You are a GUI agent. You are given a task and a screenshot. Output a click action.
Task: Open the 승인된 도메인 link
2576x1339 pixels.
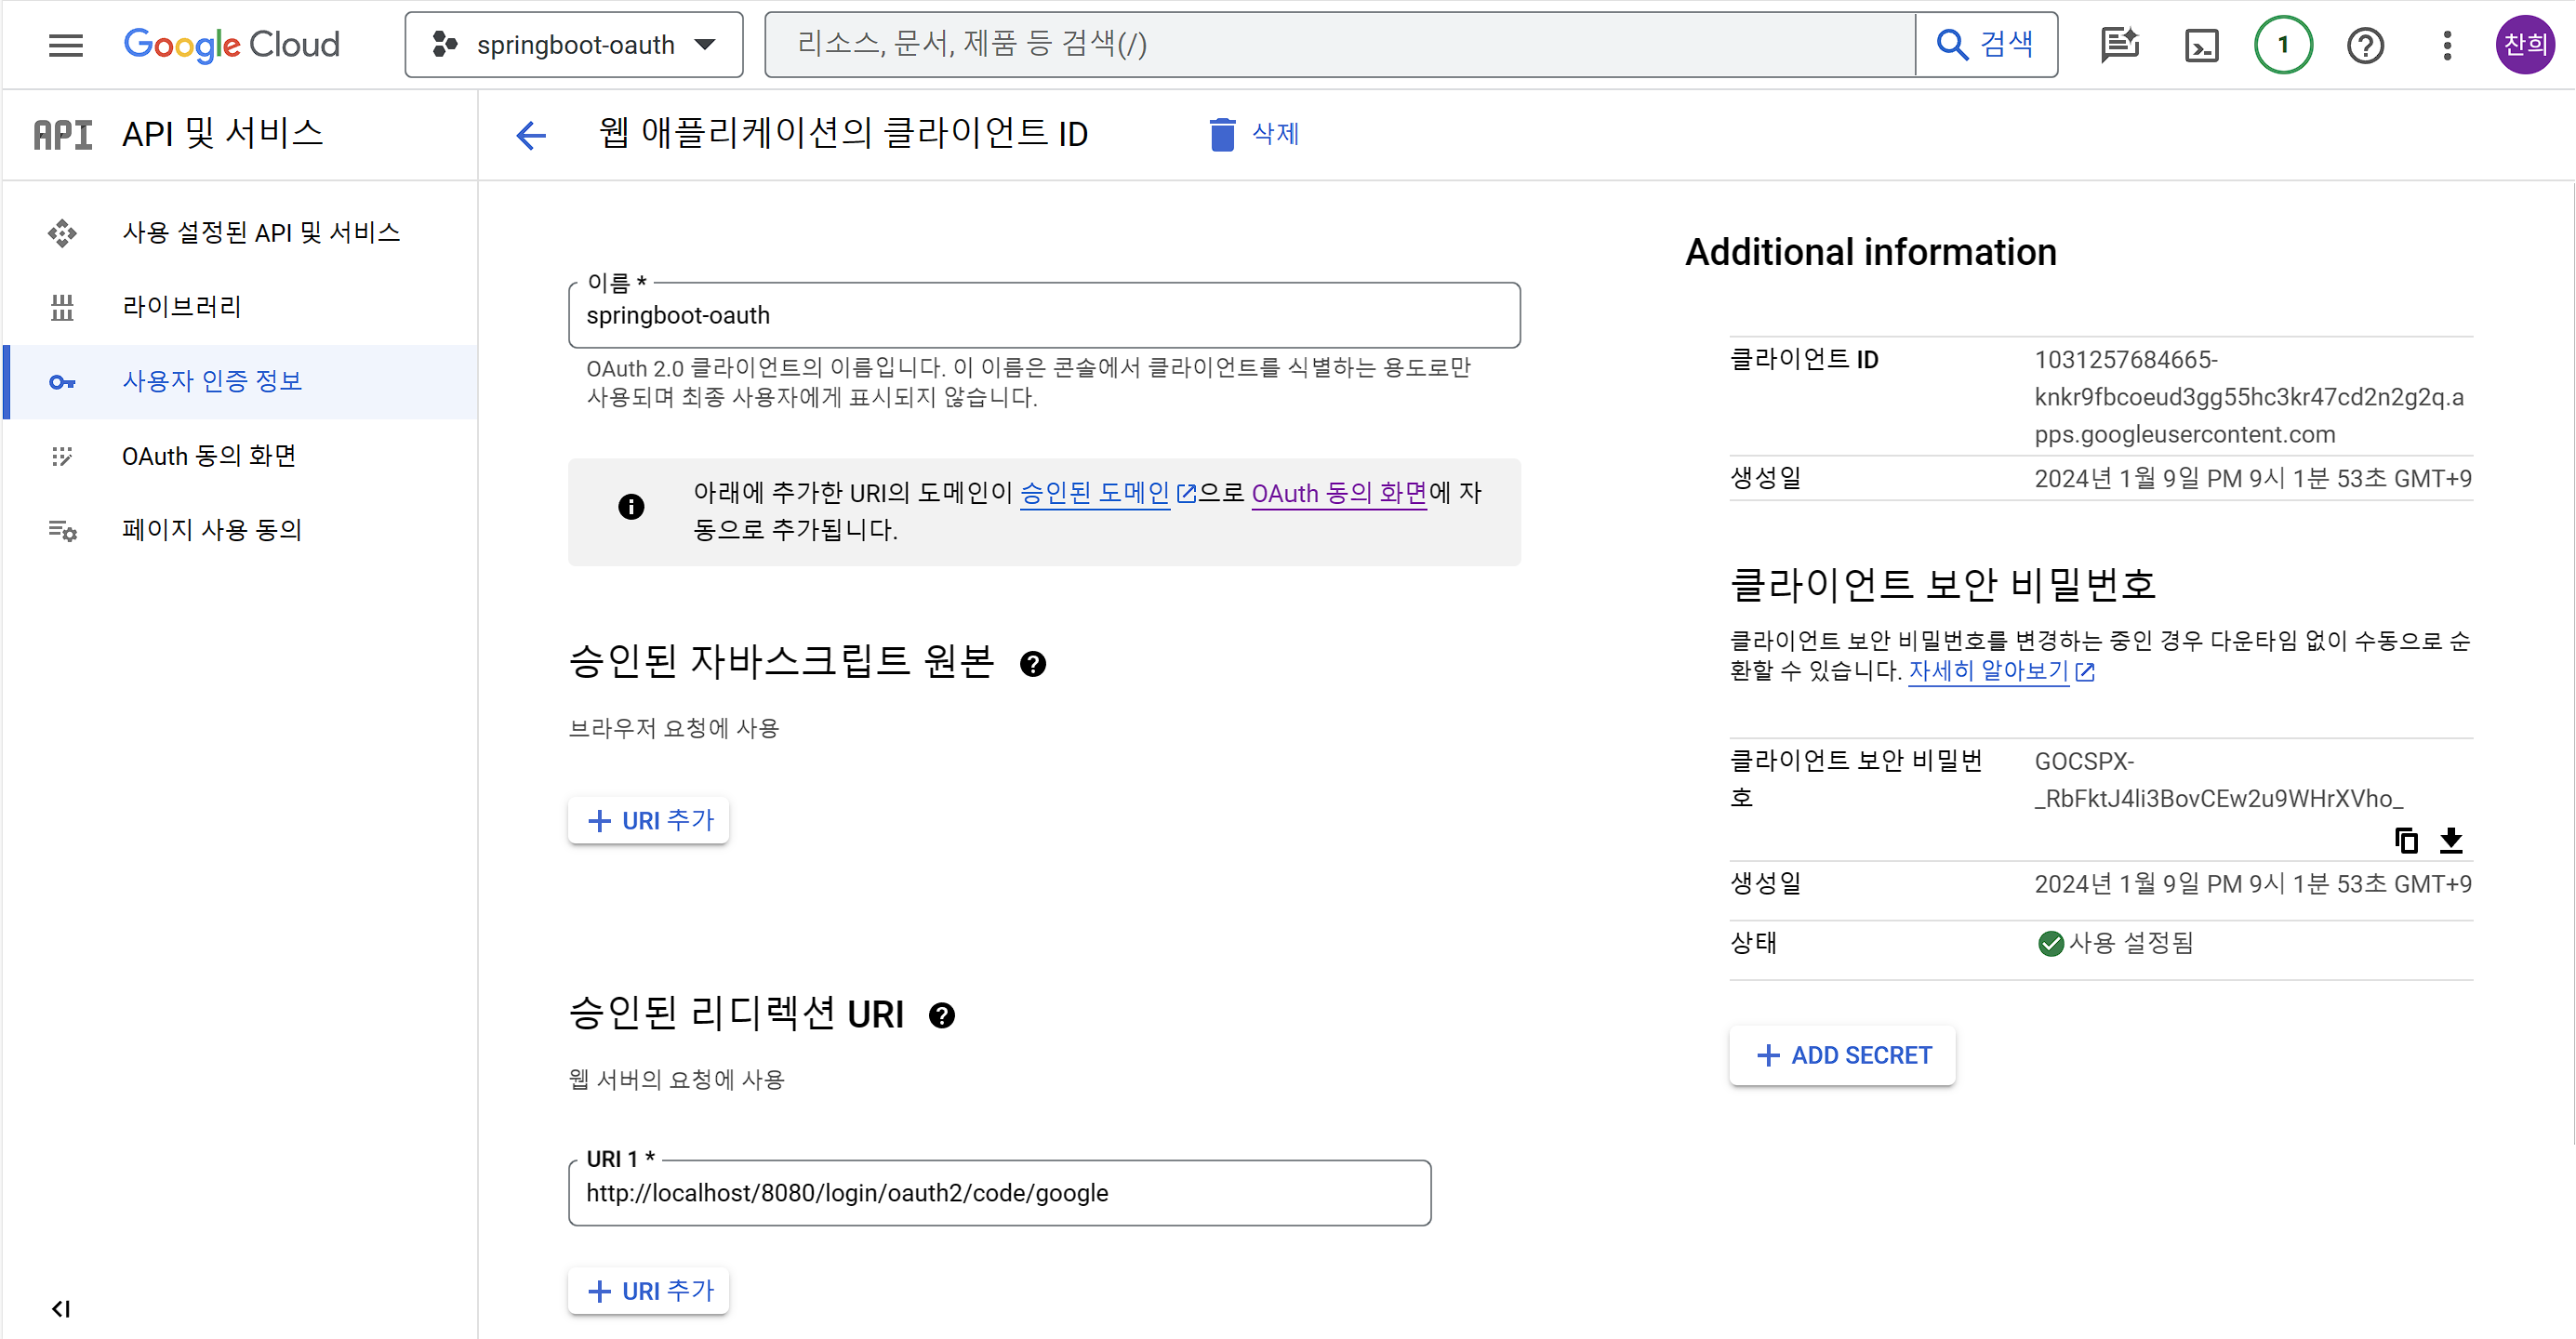tap(1095, 493)
